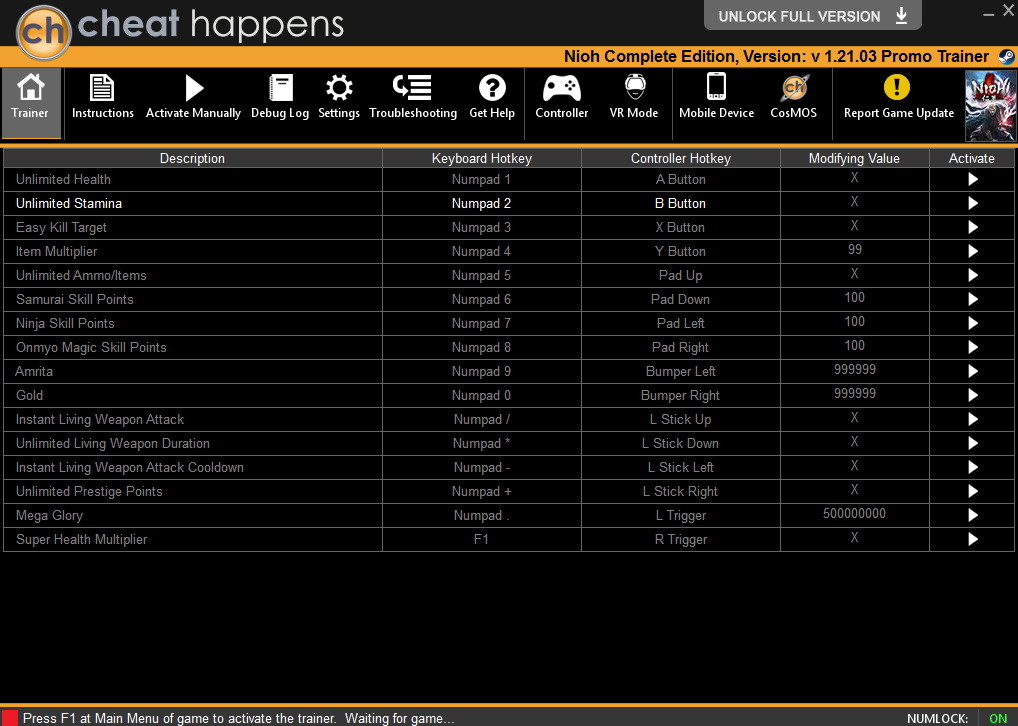Switch to VR Mode headset icon

(634, 87)
